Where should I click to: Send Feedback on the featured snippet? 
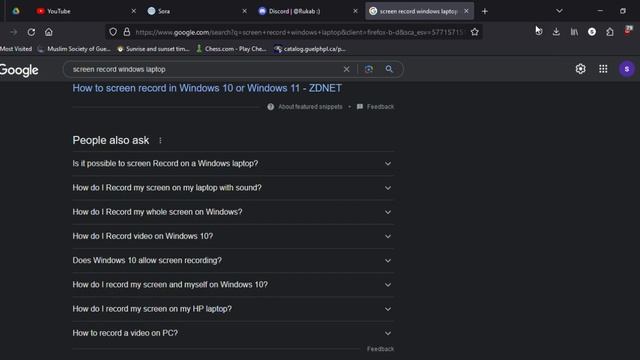tap(376, 107)
